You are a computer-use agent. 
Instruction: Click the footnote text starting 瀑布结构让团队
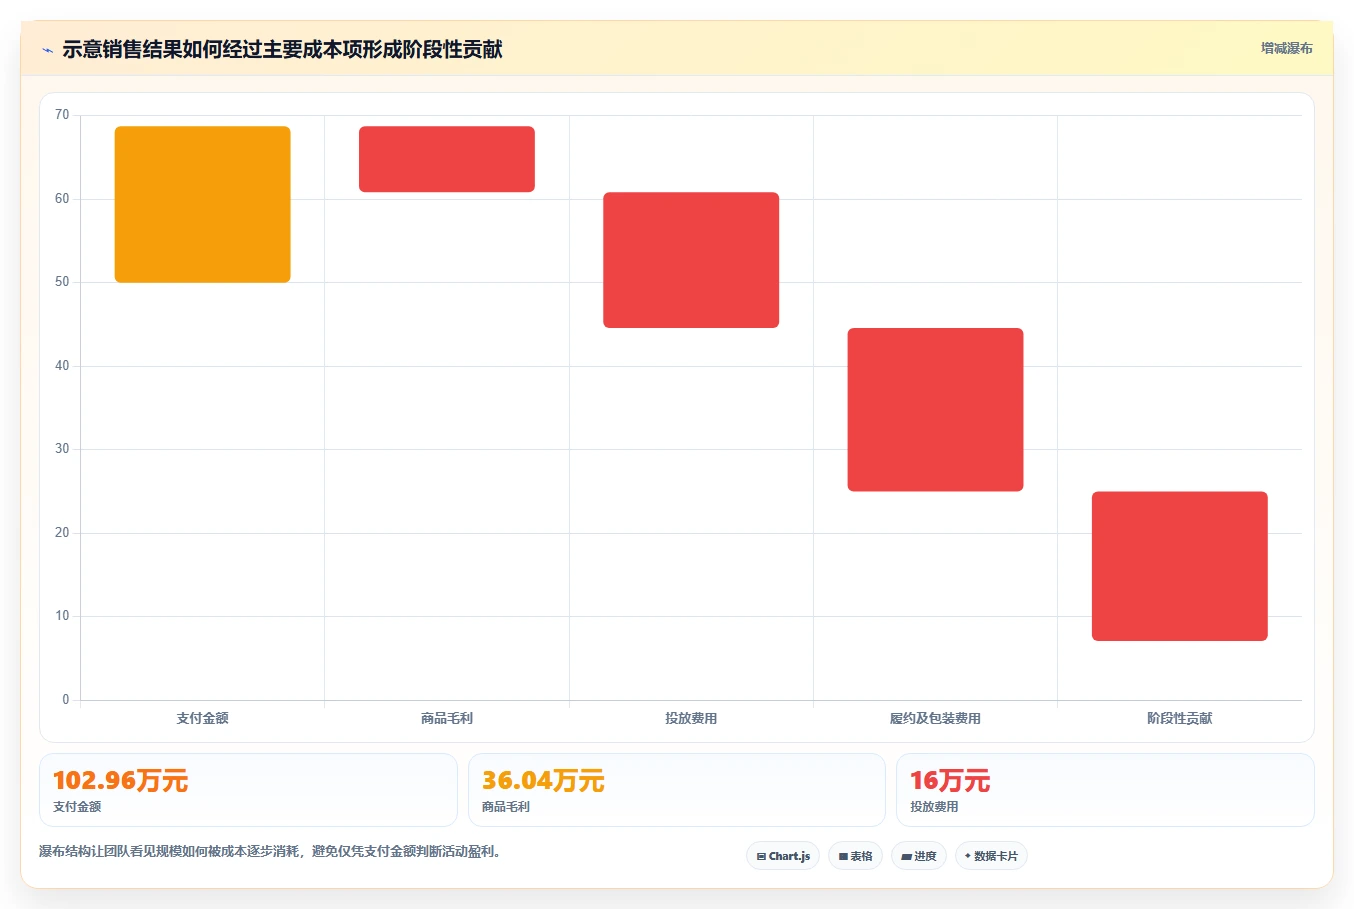[x=270, y=852]
